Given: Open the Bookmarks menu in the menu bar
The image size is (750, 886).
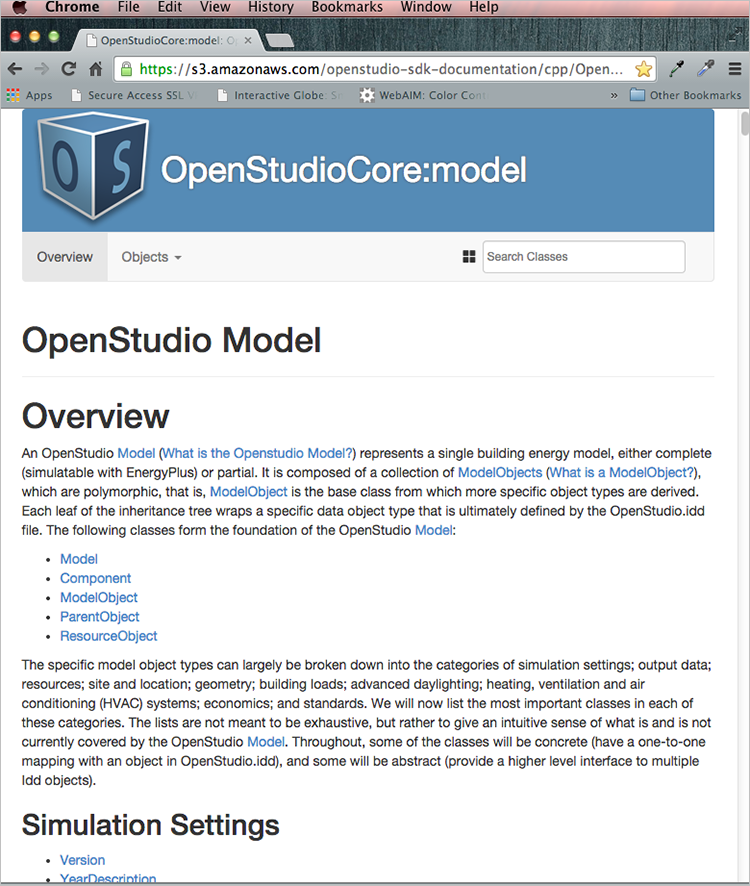Looking at the screenshot, I should click(346, 7).
